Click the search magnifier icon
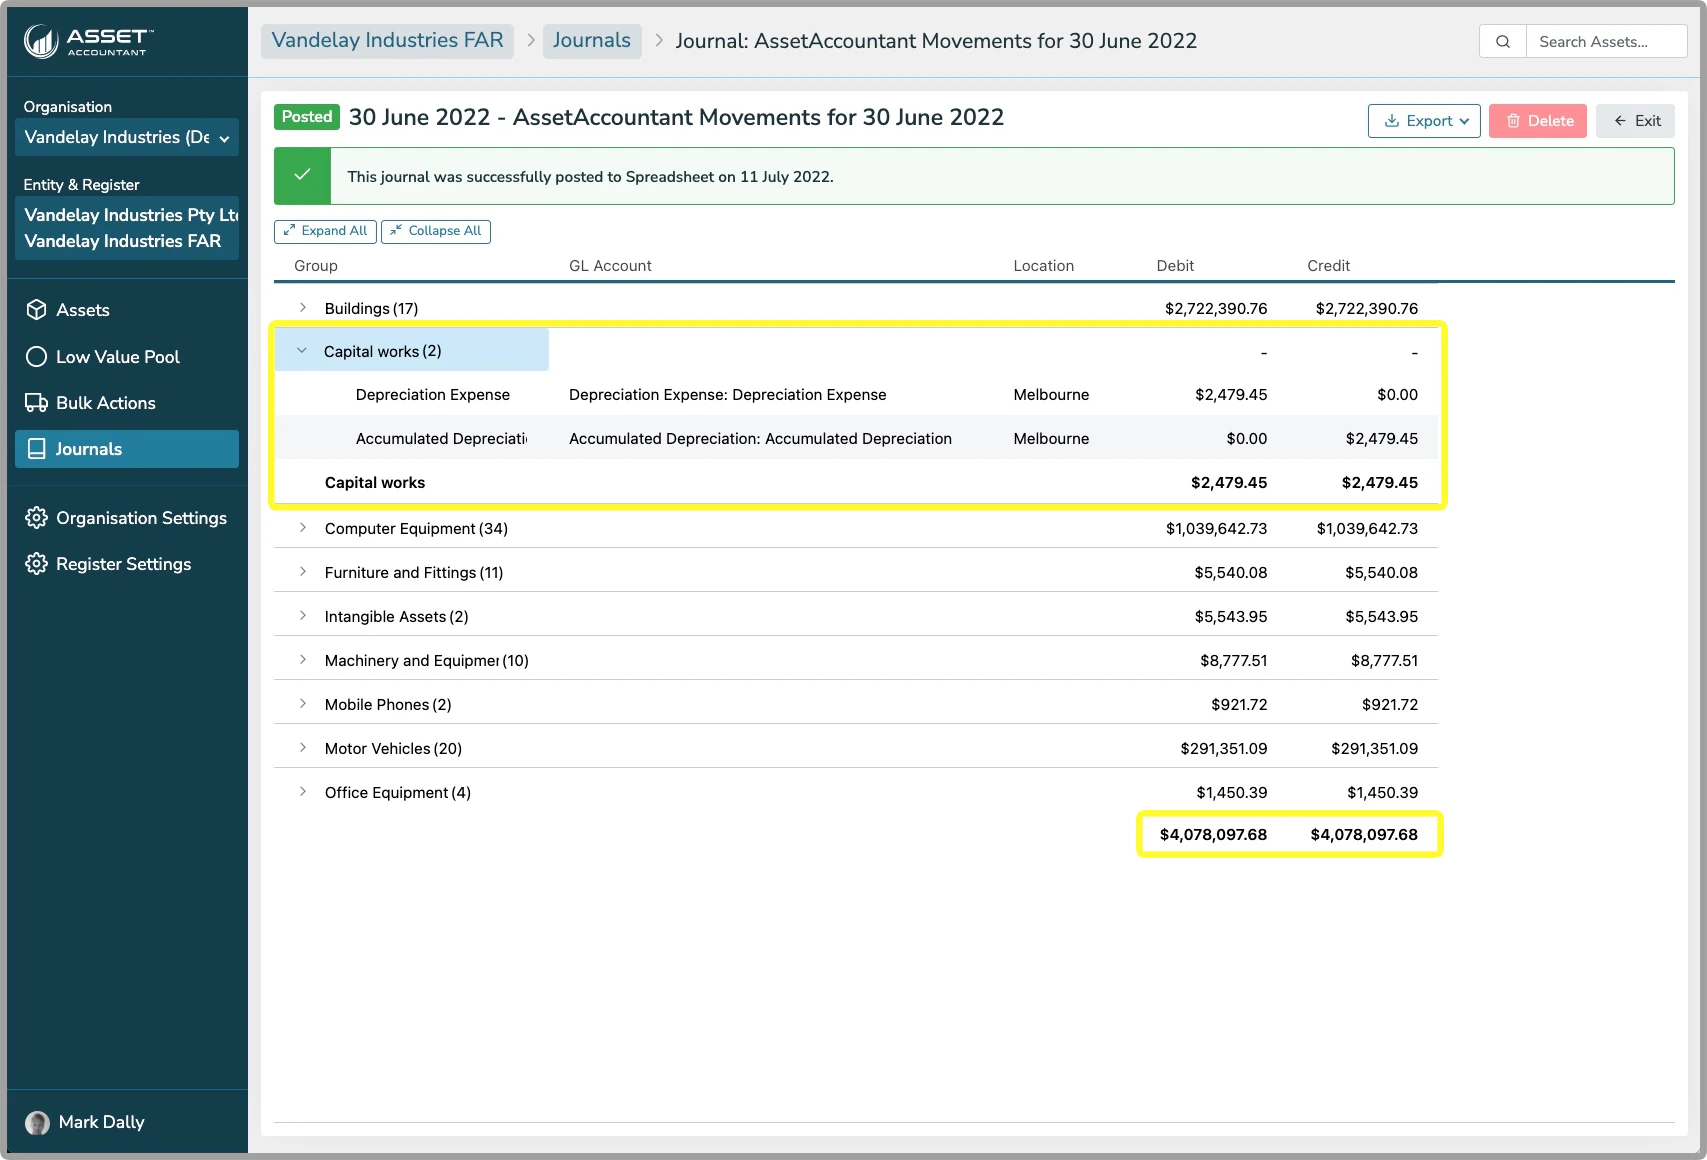This screenshot has height=1160, width=1707. [1502, 41]
